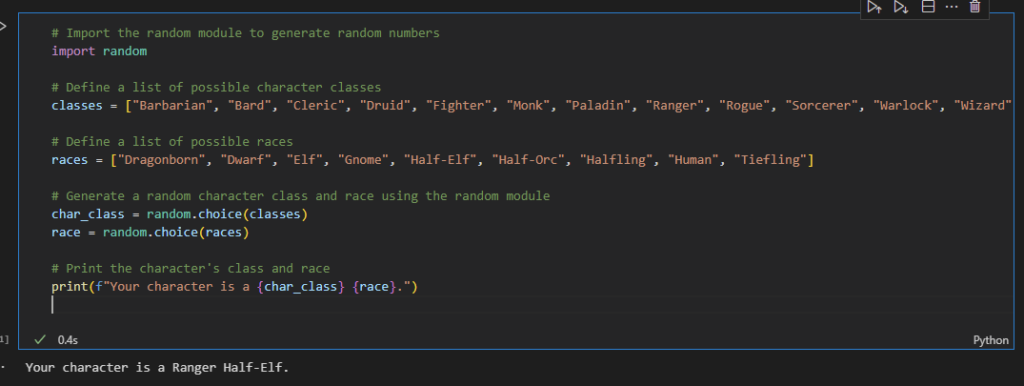Click the output text 'Your character is a Ranger Half-Elf.'
This screenshot has height=386, width=1024.
click(x=157, y=368)
